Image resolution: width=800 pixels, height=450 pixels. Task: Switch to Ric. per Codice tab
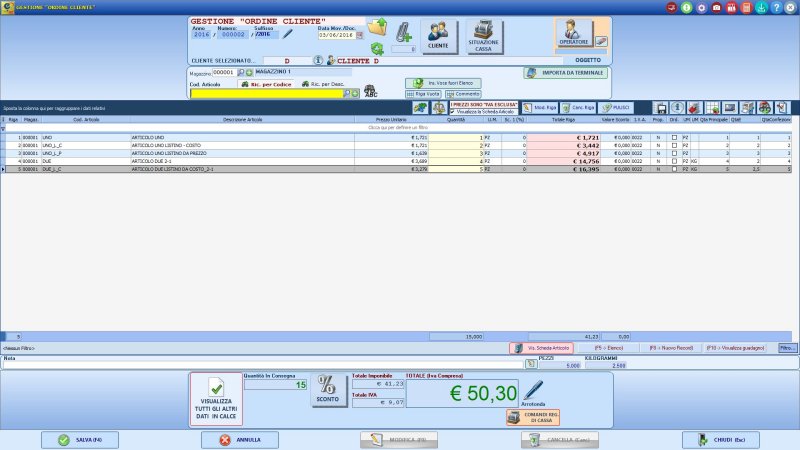[266, 84]
